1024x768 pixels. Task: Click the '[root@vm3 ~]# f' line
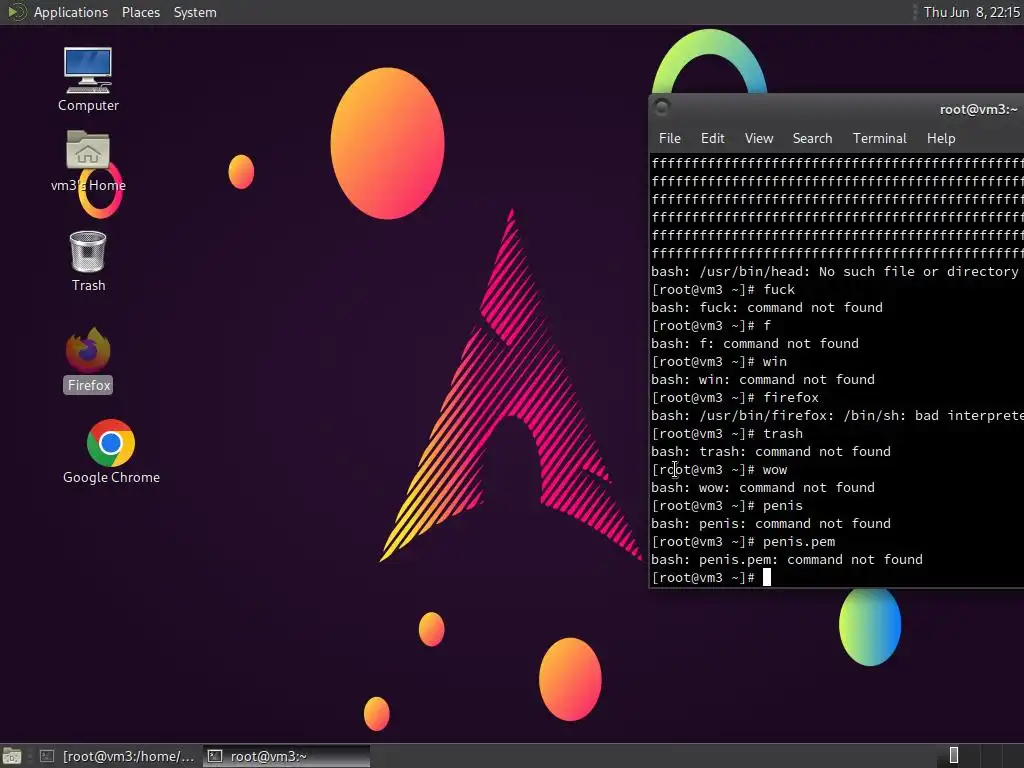[711, 325]
